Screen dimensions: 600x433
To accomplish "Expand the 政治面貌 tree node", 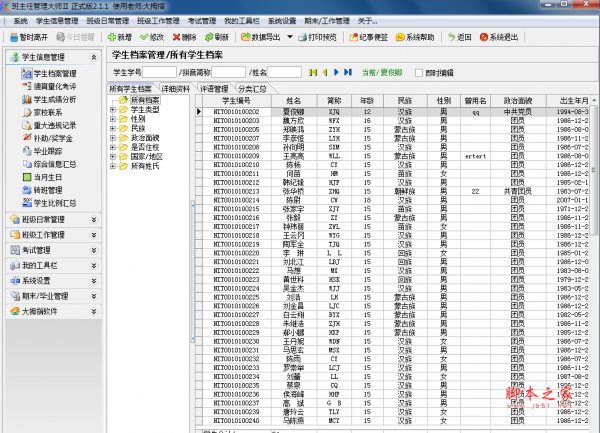I will pyautogui.click(x=112, y=138).
